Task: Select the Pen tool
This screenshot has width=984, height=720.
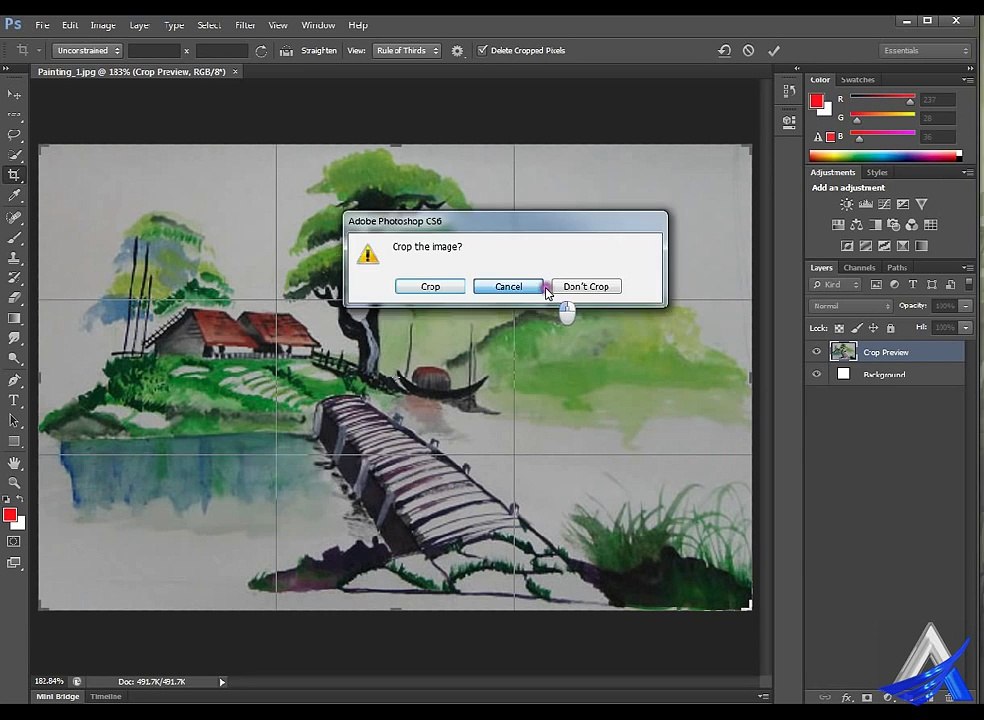Action: click(14, 380)
